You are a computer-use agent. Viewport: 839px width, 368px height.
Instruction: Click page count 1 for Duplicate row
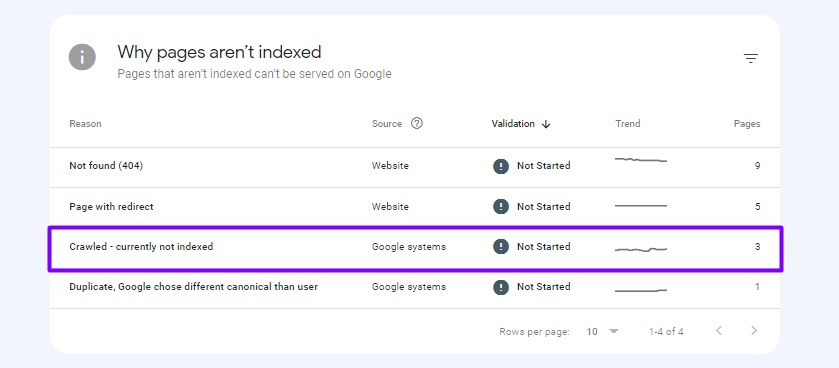pyautogui.click(x=757, y=287)
